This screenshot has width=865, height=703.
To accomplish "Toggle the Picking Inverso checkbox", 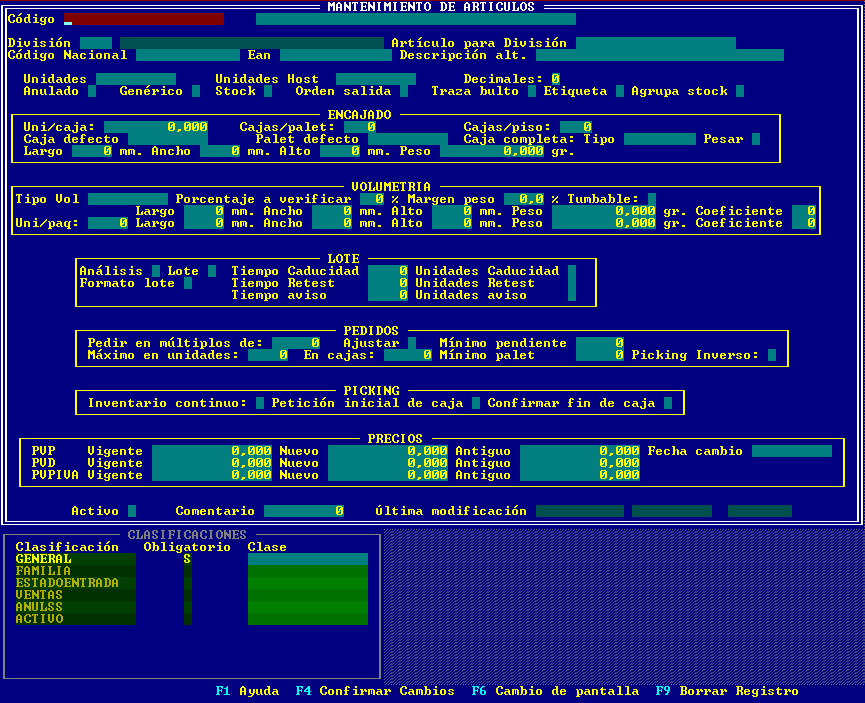I will pos(772,355).
